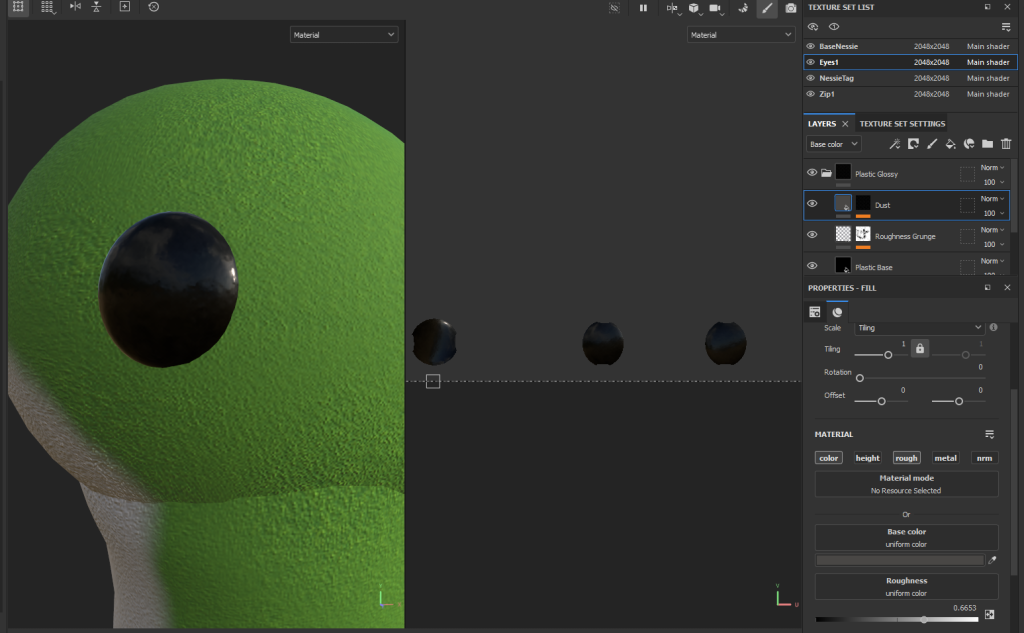Add a fill layer using bucket icon

[x=951, y=144]
